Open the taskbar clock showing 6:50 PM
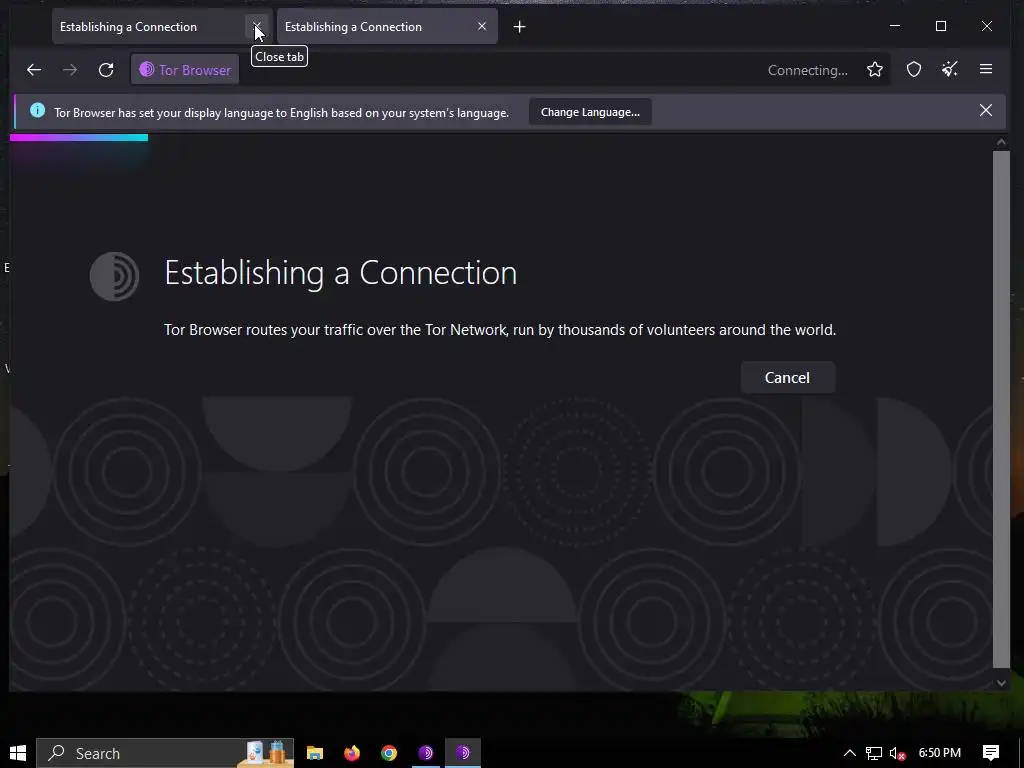This screenshot has width=1024, height=768. (940, 753)
